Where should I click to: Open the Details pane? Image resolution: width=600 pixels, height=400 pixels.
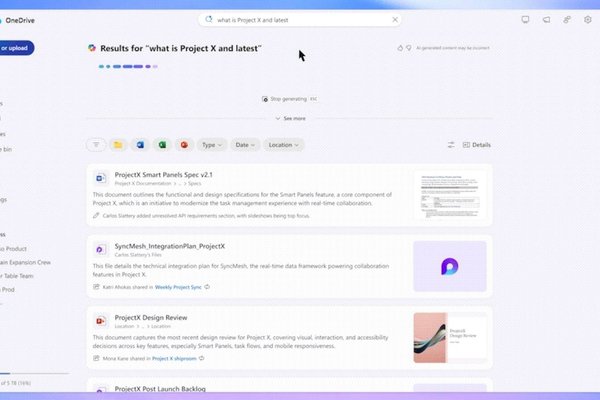pos(477,145)
